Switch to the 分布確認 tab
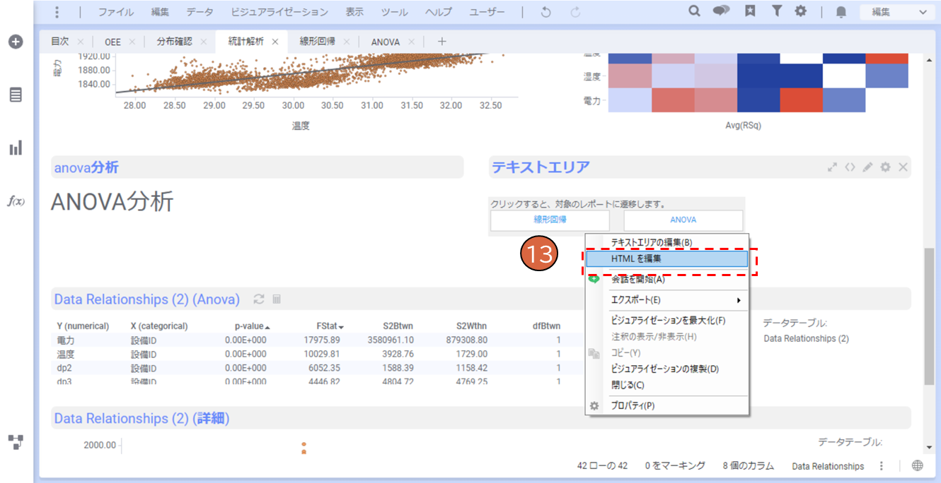Image resolution: width=941 pixels, height=483 pixels. (175, 41)
